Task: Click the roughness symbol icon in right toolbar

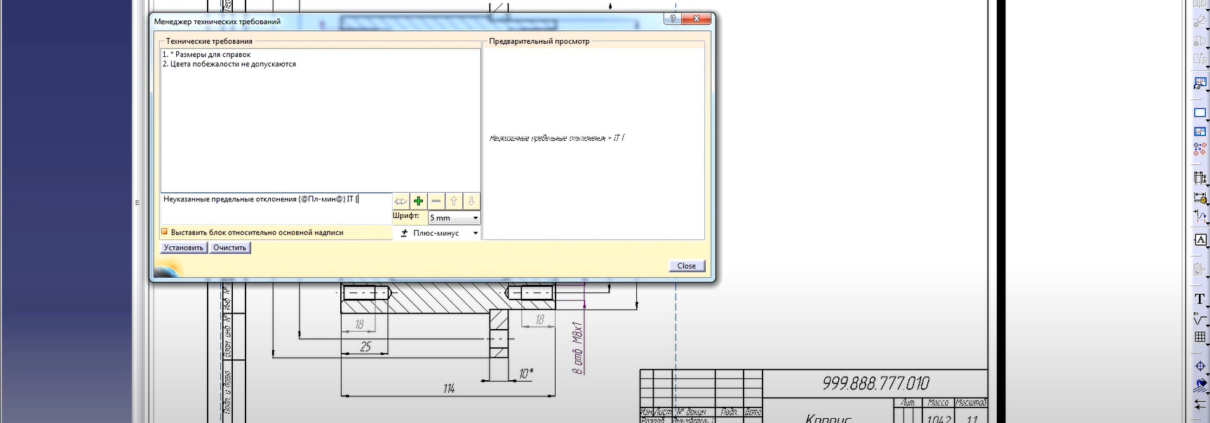Action: tap(1200, 318)
